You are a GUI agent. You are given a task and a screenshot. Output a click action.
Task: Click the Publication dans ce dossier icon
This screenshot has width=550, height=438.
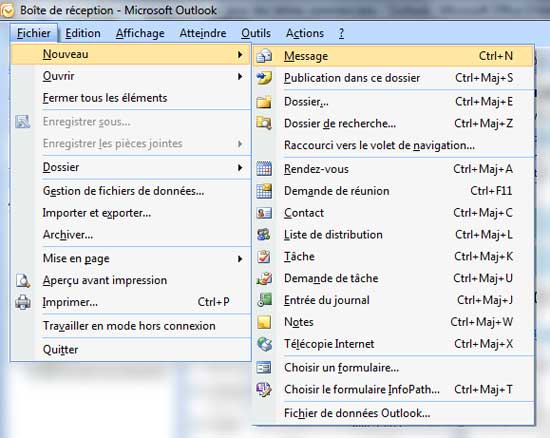264,78
